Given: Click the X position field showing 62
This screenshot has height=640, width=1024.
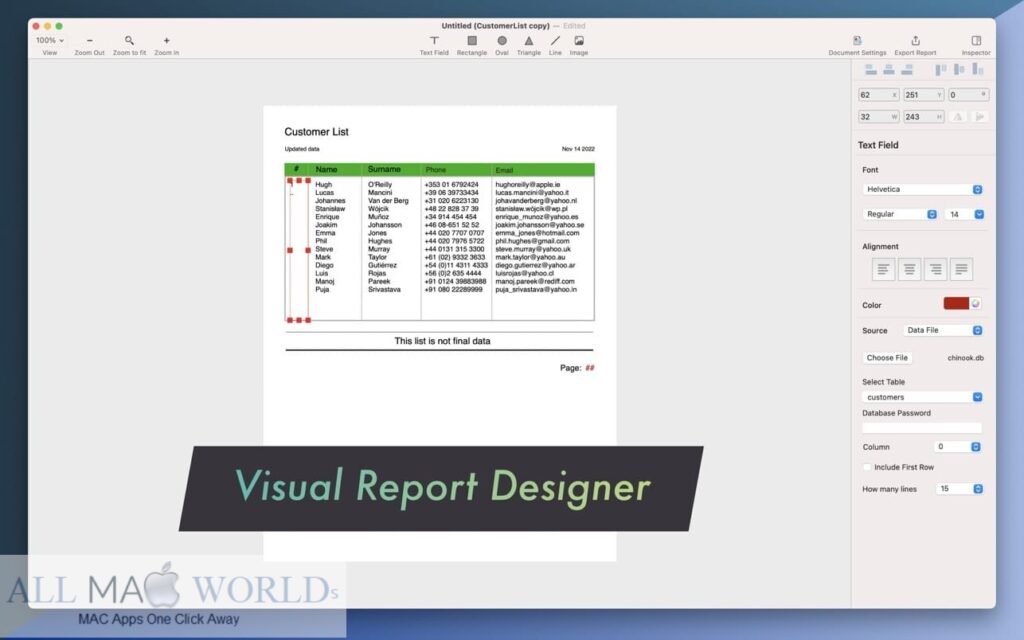Looking at the screenshot, I should pyautogui.click(x=878, y=95).
